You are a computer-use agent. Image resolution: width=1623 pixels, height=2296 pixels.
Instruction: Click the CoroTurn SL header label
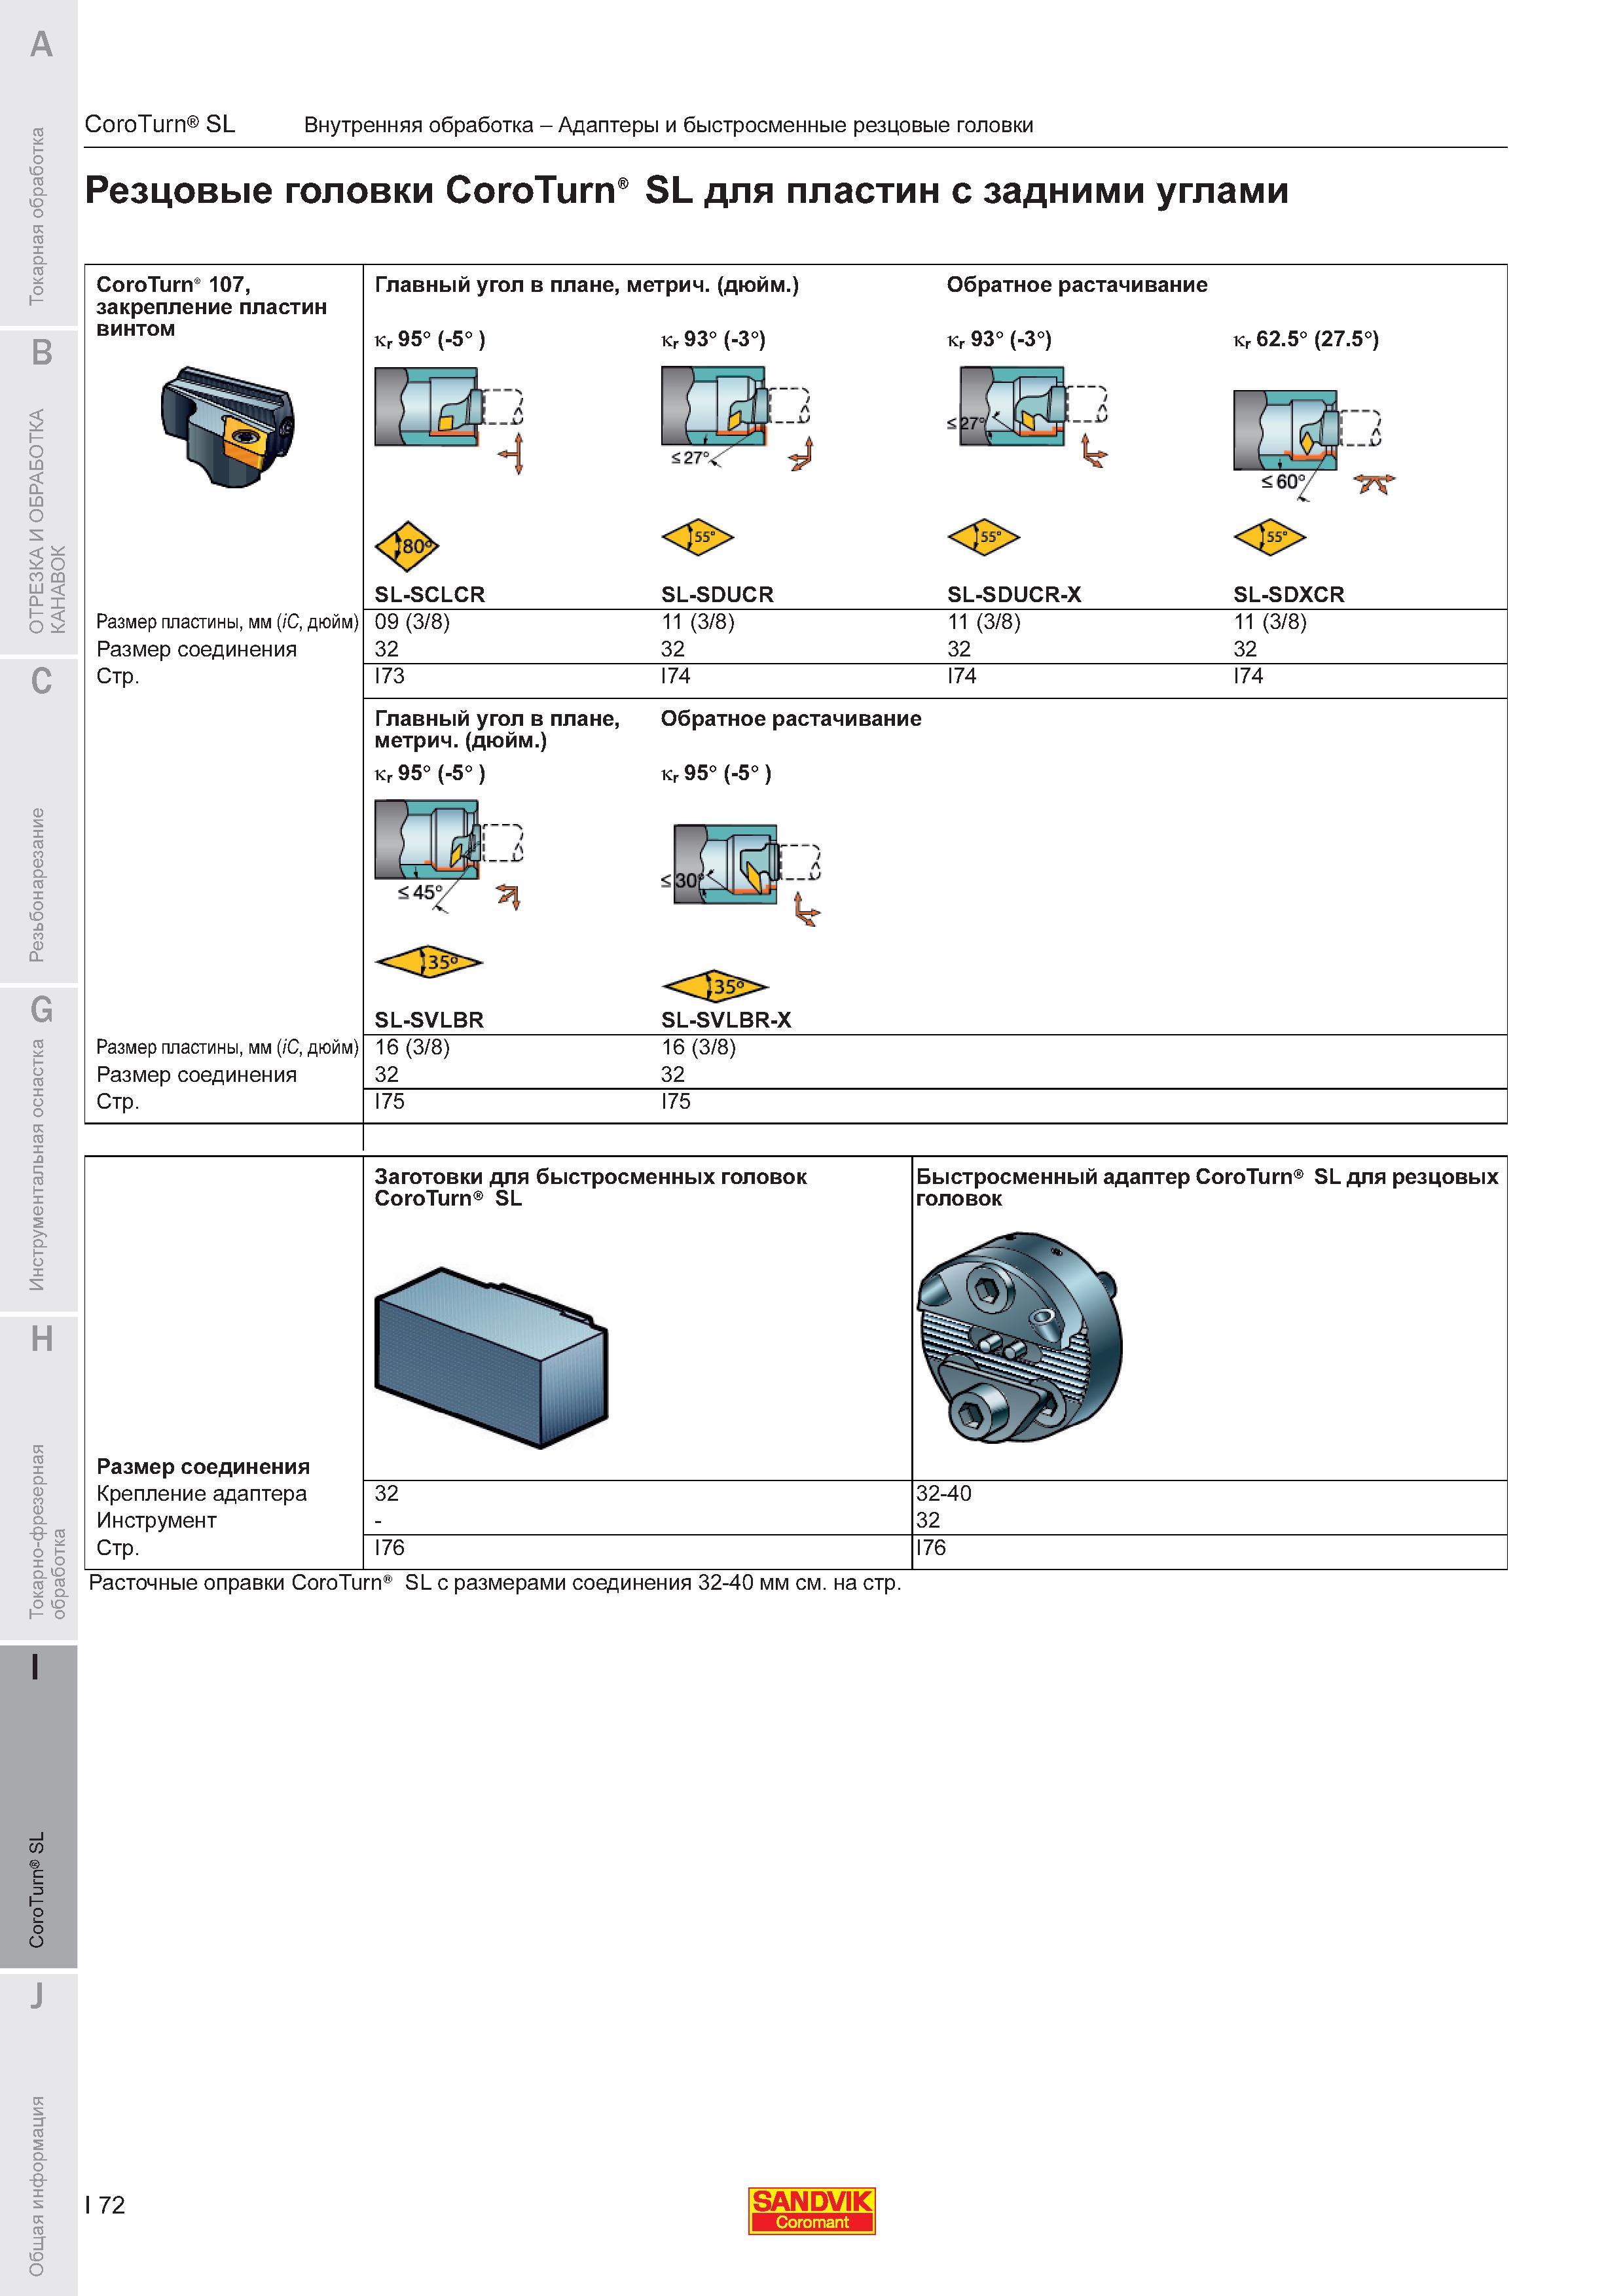(160, 124)
